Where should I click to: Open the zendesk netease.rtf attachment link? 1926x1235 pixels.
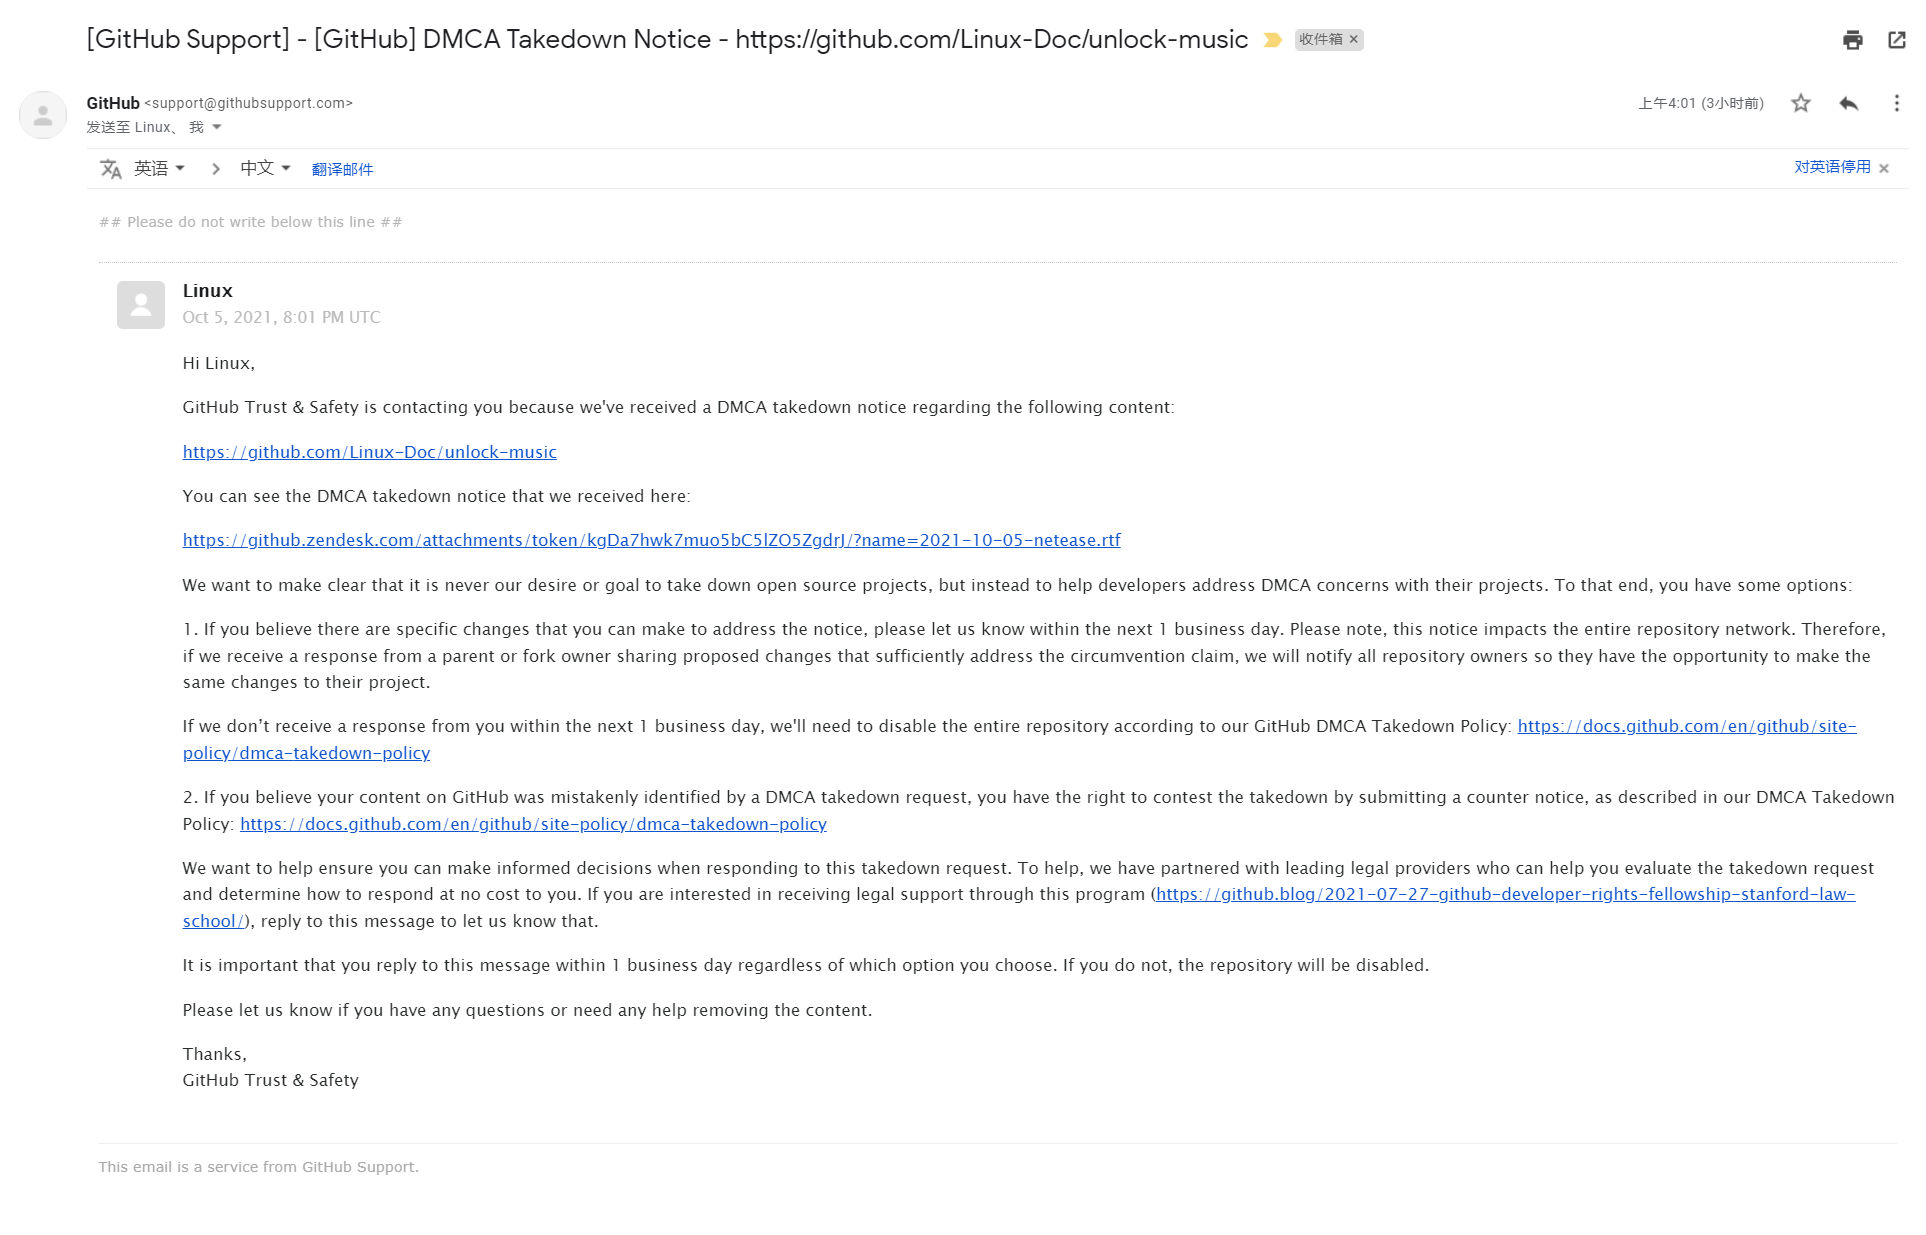(x=651, y=540)
